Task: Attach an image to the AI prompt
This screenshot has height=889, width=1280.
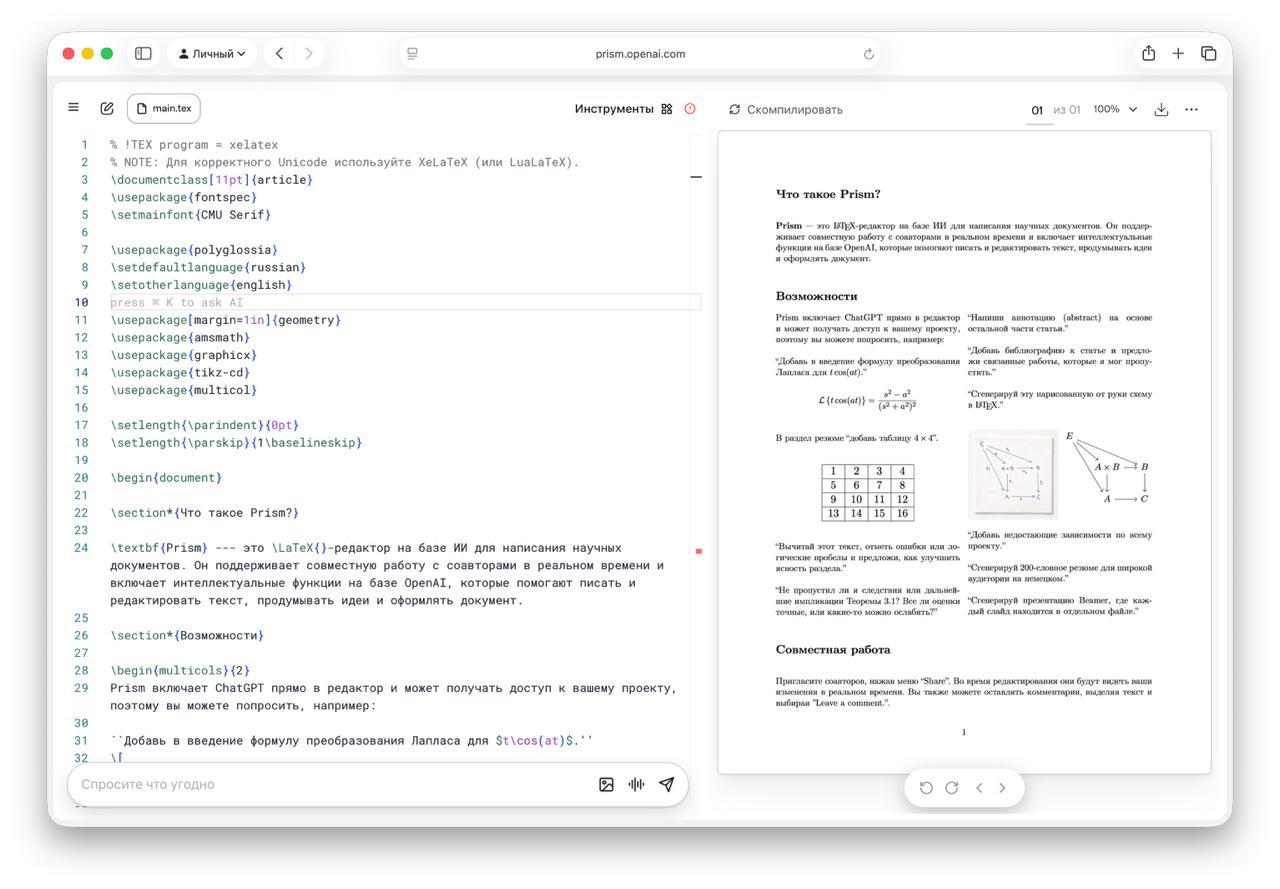Action: tap(606, 785)
